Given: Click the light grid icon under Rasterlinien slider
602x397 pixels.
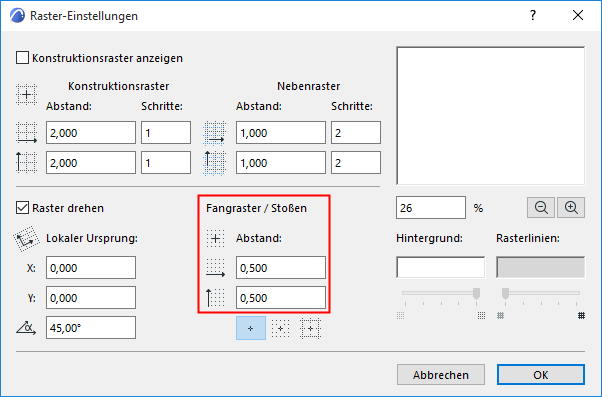Looking at the screenshot, I should pyautogui.click(x=500, y=316).
